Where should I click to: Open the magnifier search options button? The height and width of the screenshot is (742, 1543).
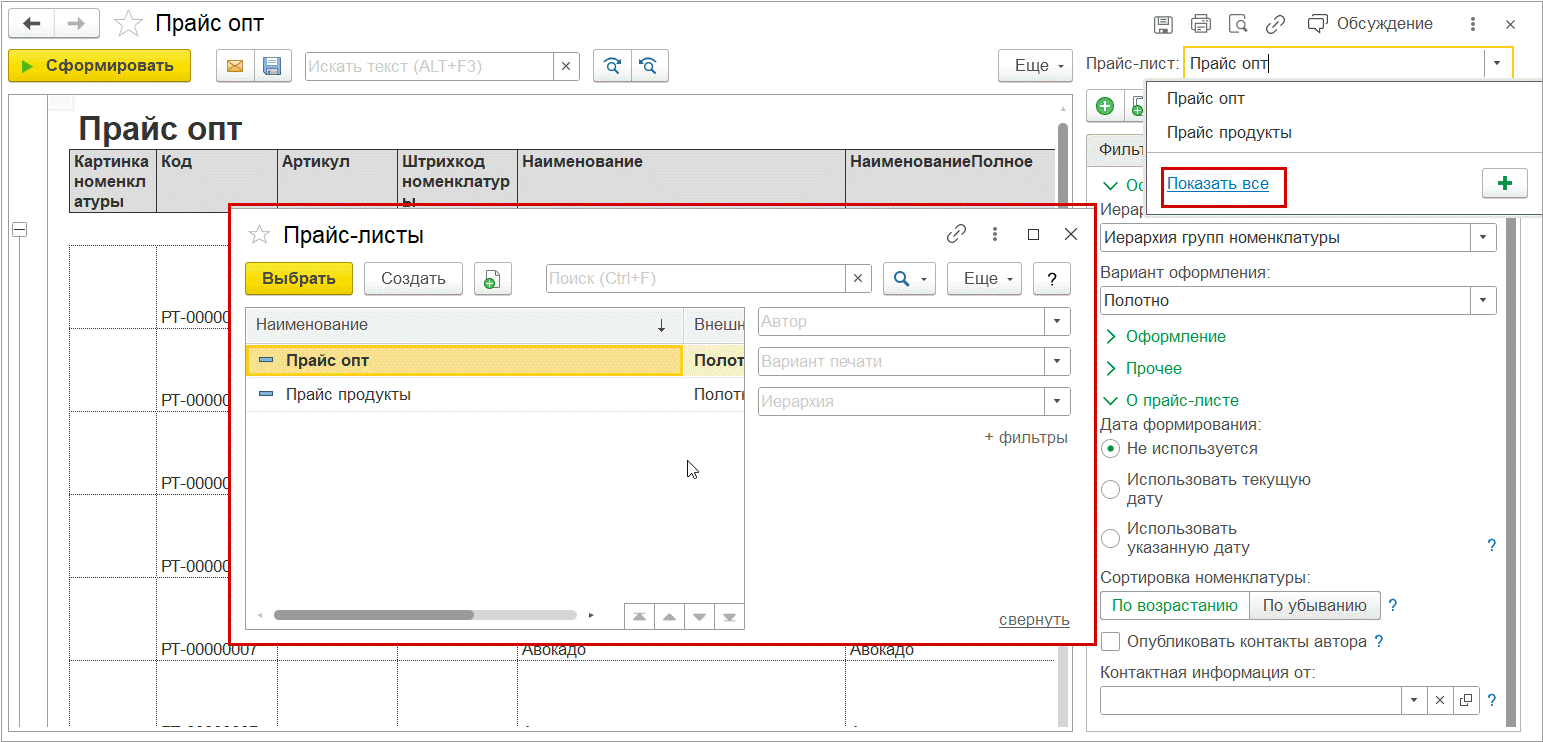click(909, 279)
